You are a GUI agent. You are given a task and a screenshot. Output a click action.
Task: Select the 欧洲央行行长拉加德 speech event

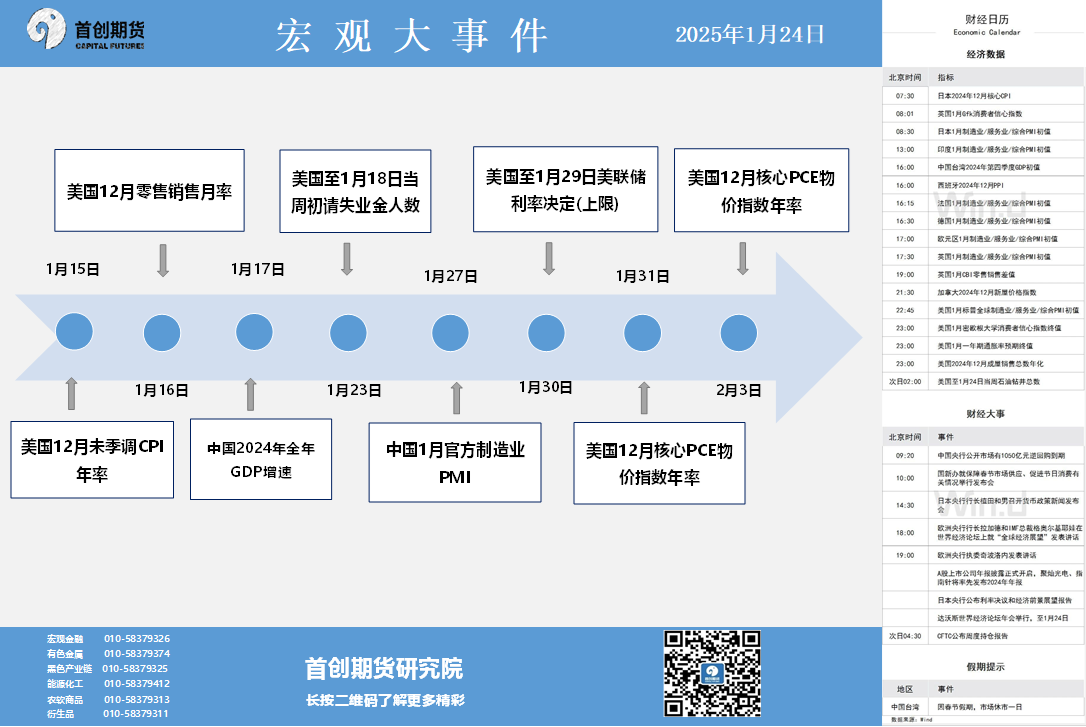click(x=983, y=532)
